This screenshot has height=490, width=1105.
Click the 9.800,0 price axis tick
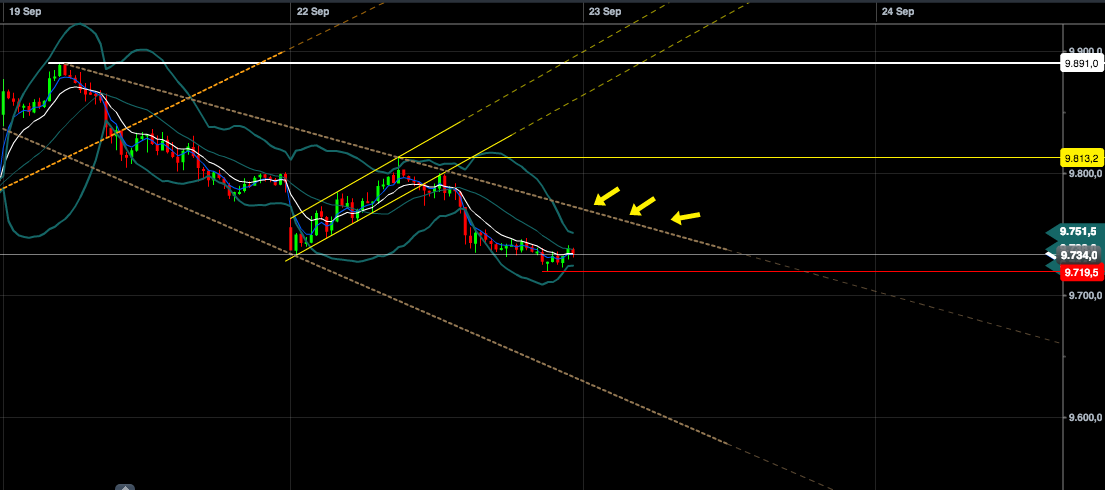coord(1085,173)
